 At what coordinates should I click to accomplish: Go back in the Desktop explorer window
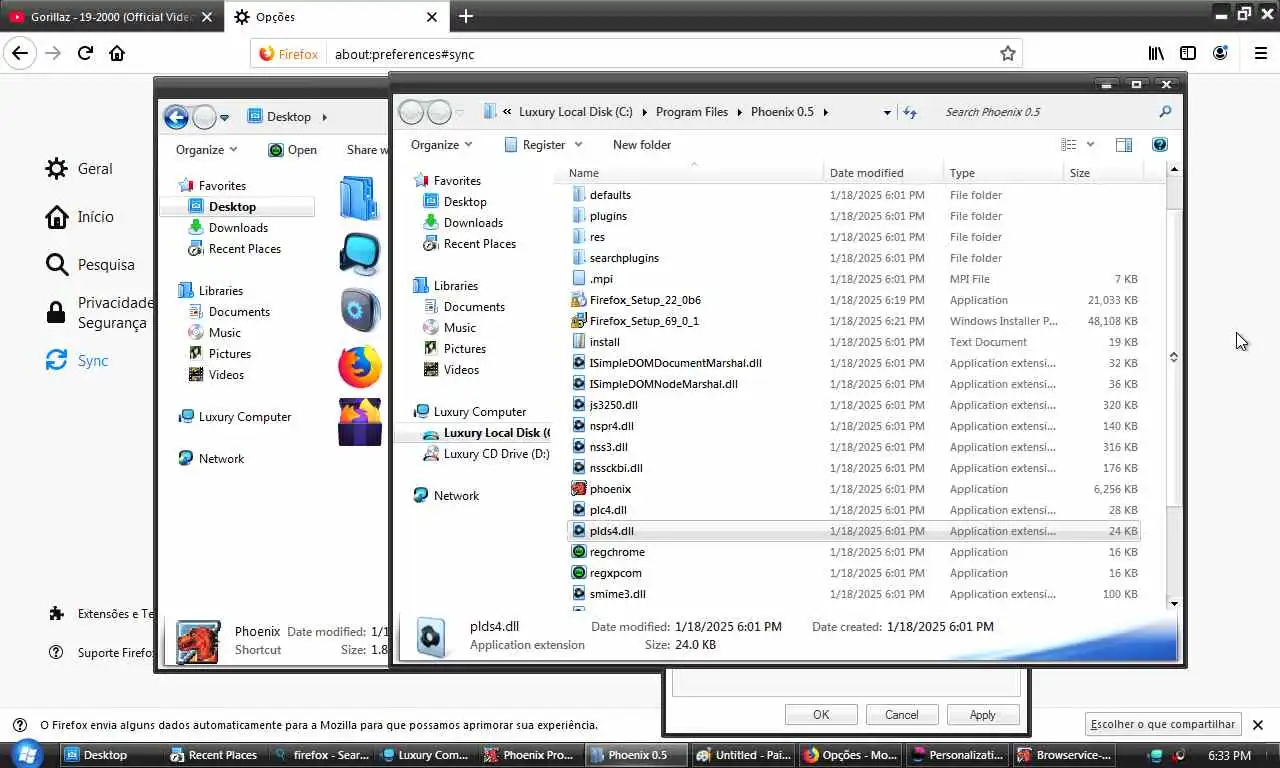pyautogui.click(x=176, y=117)
